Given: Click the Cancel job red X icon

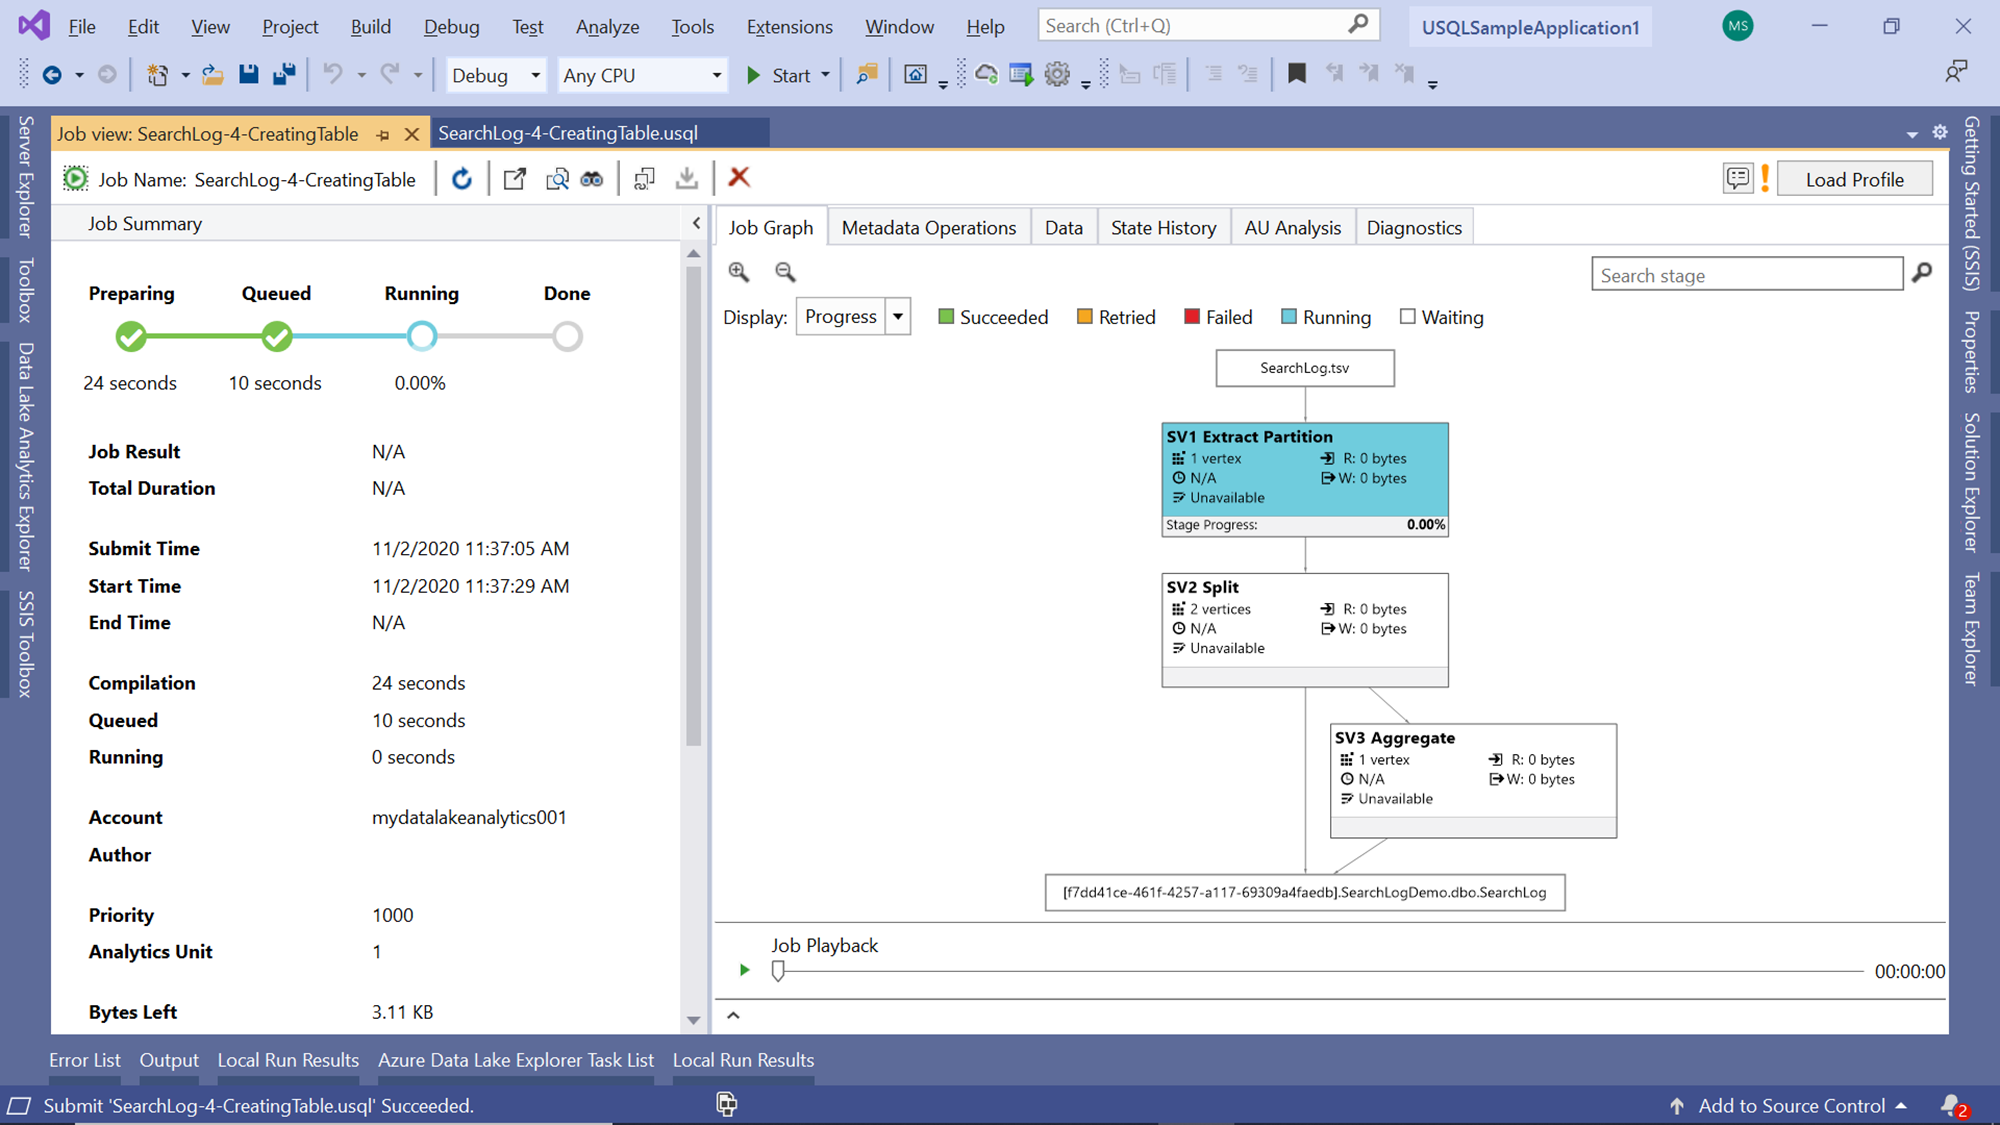Looking at the screenshot, I should pos(739,178).
